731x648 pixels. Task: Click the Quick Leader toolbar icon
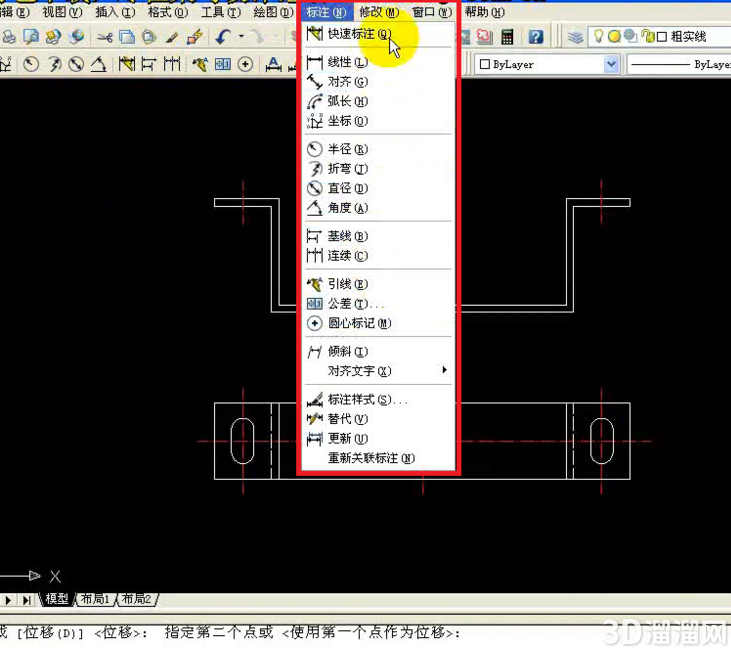pos(200,64)
